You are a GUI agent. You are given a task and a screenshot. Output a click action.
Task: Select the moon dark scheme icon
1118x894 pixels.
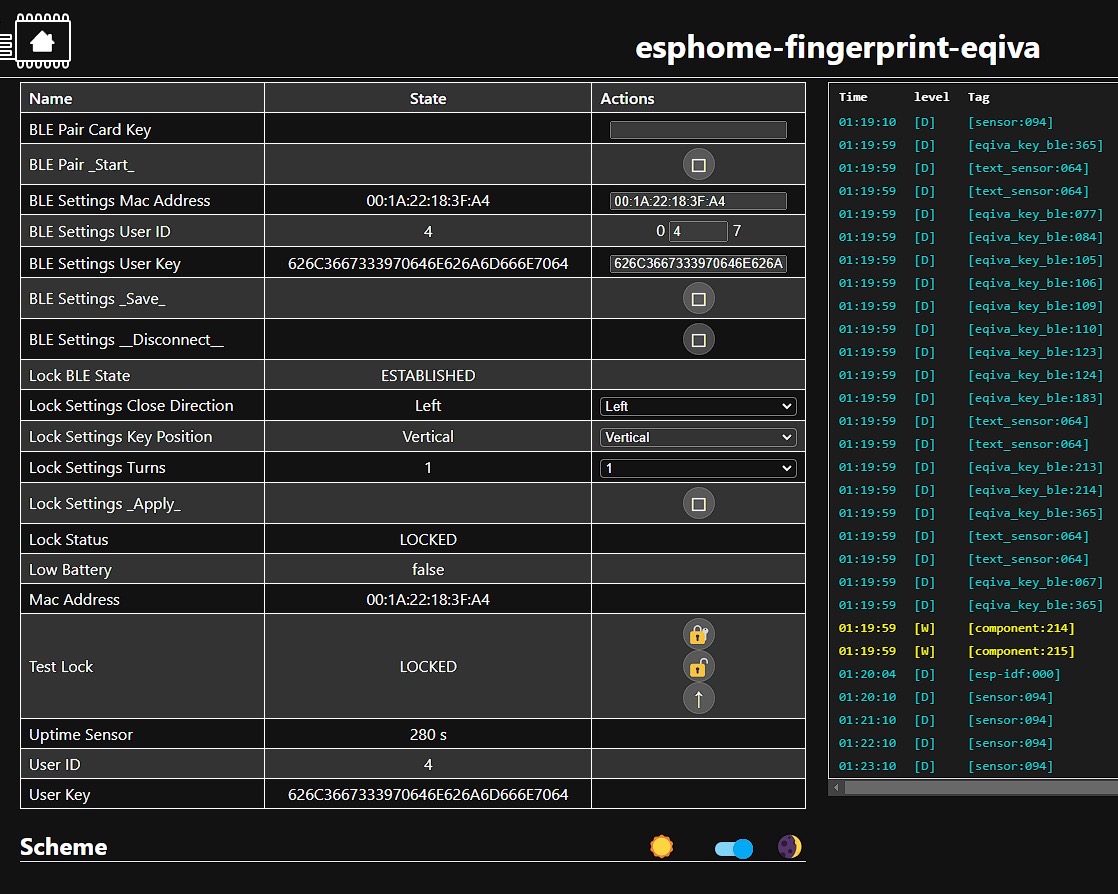(789, 846)
